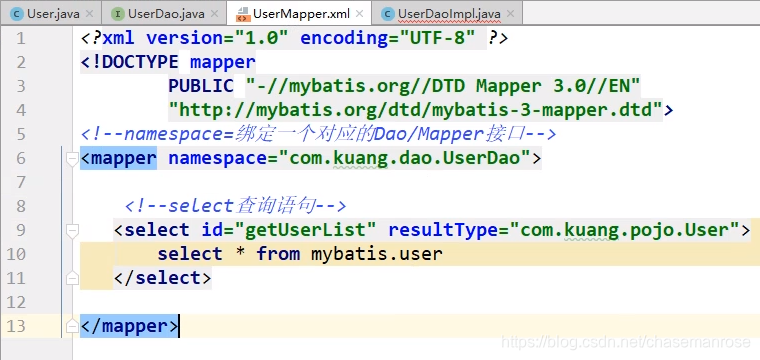
Task: Click the '<!DOCTYPE' keyword
Action: point(129,62)
